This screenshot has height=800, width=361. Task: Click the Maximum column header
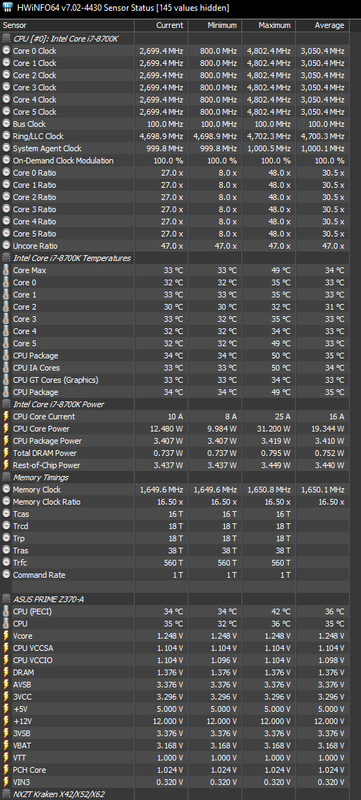click(269, 26)
